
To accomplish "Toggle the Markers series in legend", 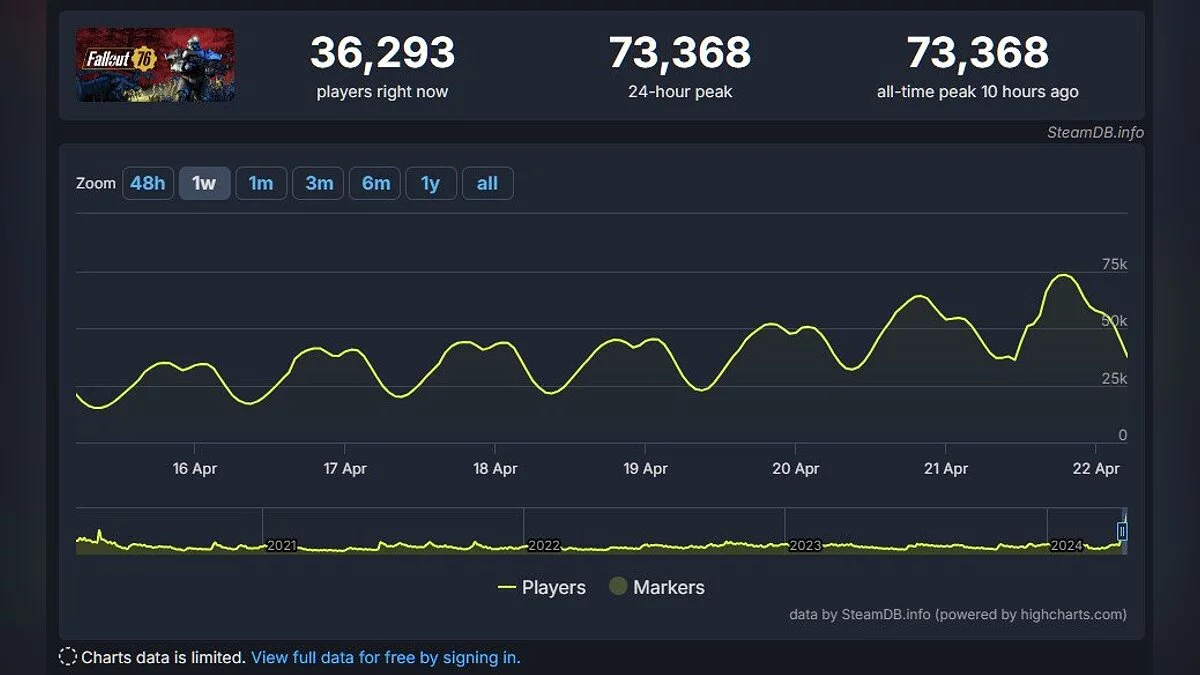I will coord(657,587).
